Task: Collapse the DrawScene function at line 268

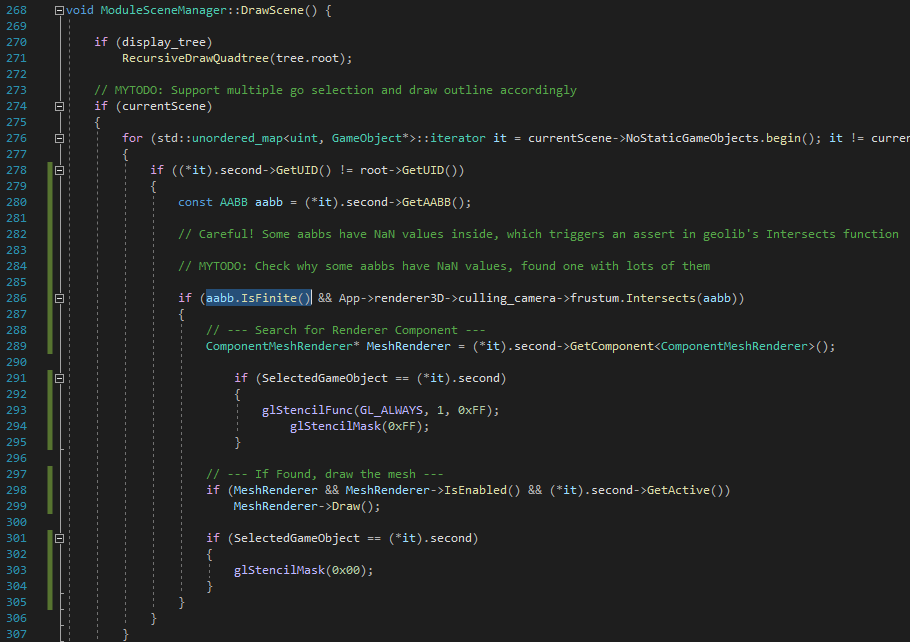Action: point(59,10)
